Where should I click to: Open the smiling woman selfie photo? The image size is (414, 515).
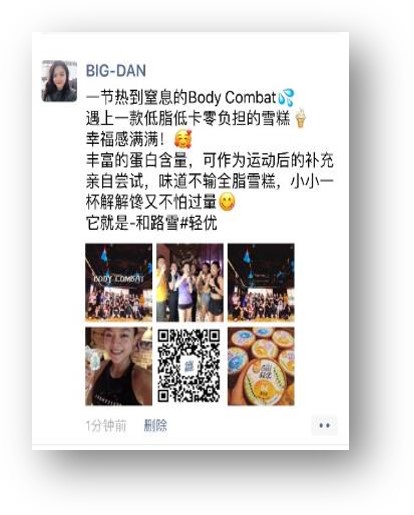pos(119,366)
